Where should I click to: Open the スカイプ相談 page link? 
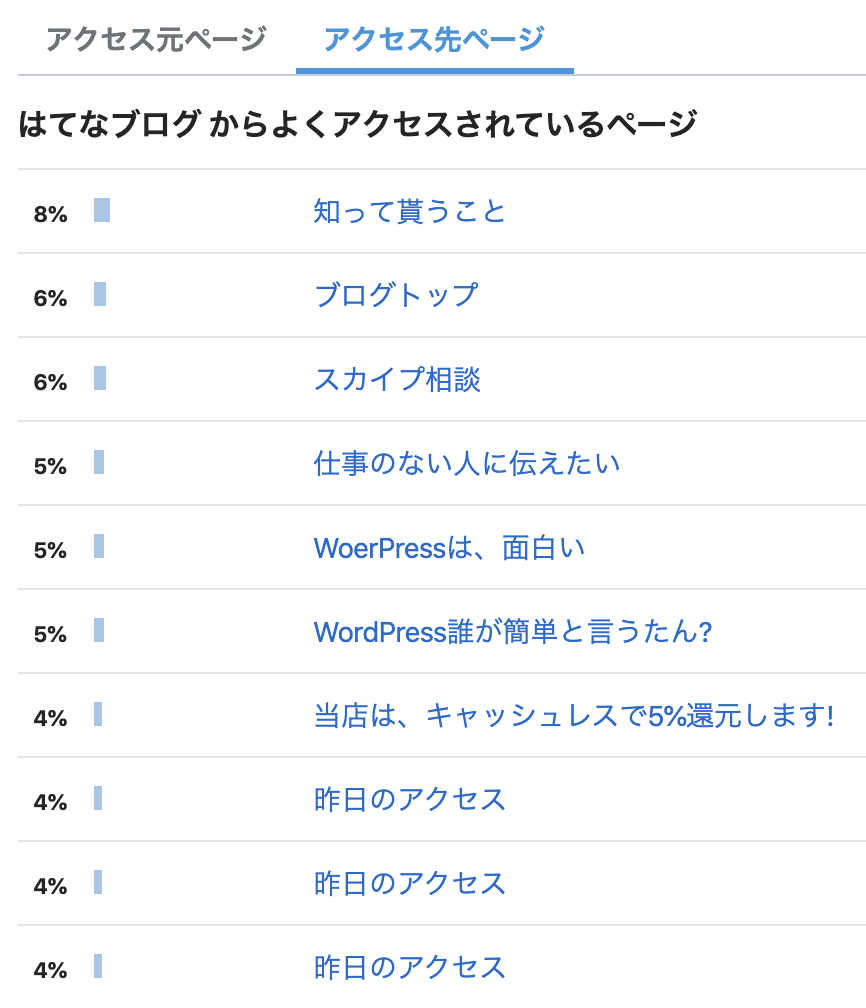397,379
